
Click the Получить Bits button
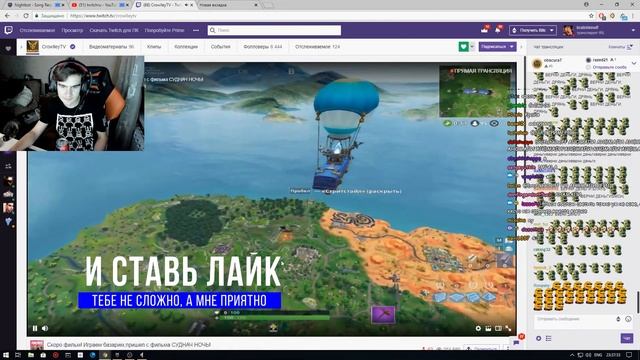(x=533, y=30)
